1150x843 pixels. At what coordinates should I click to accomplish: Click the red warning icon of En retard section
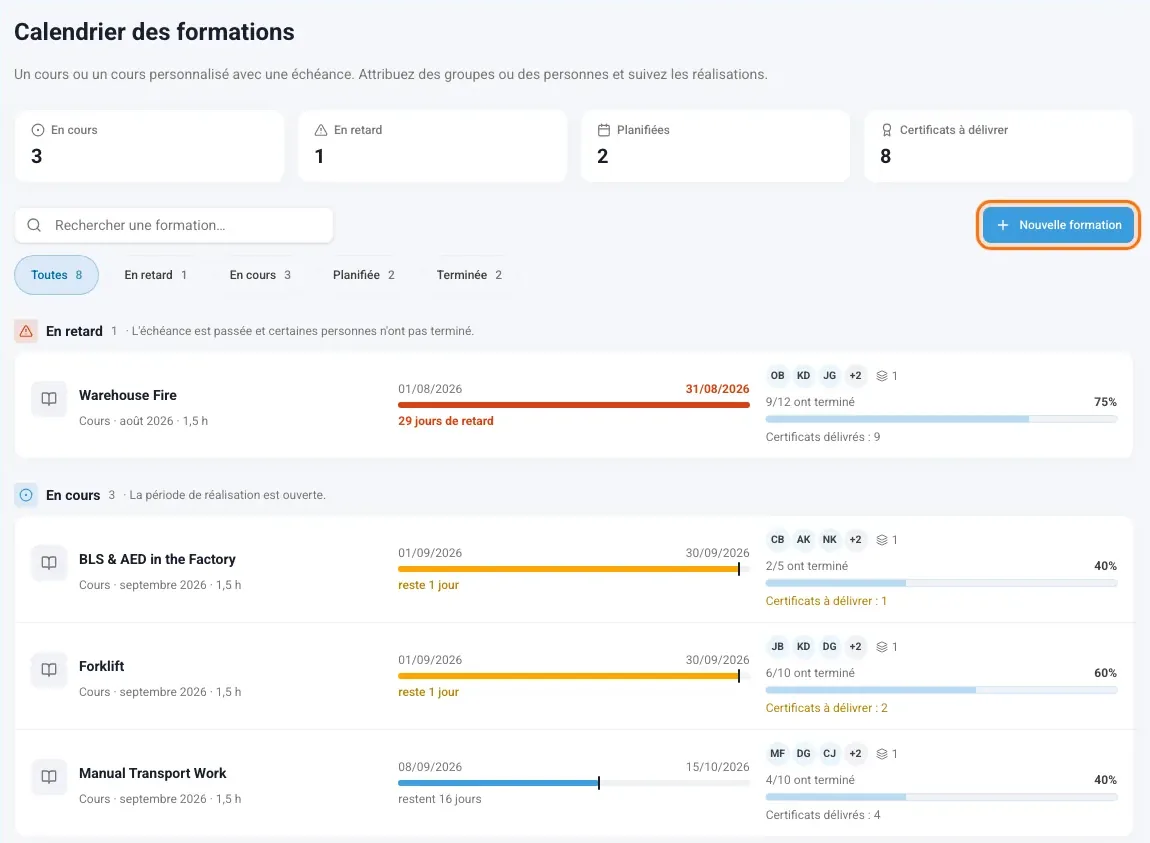point(26,331)
